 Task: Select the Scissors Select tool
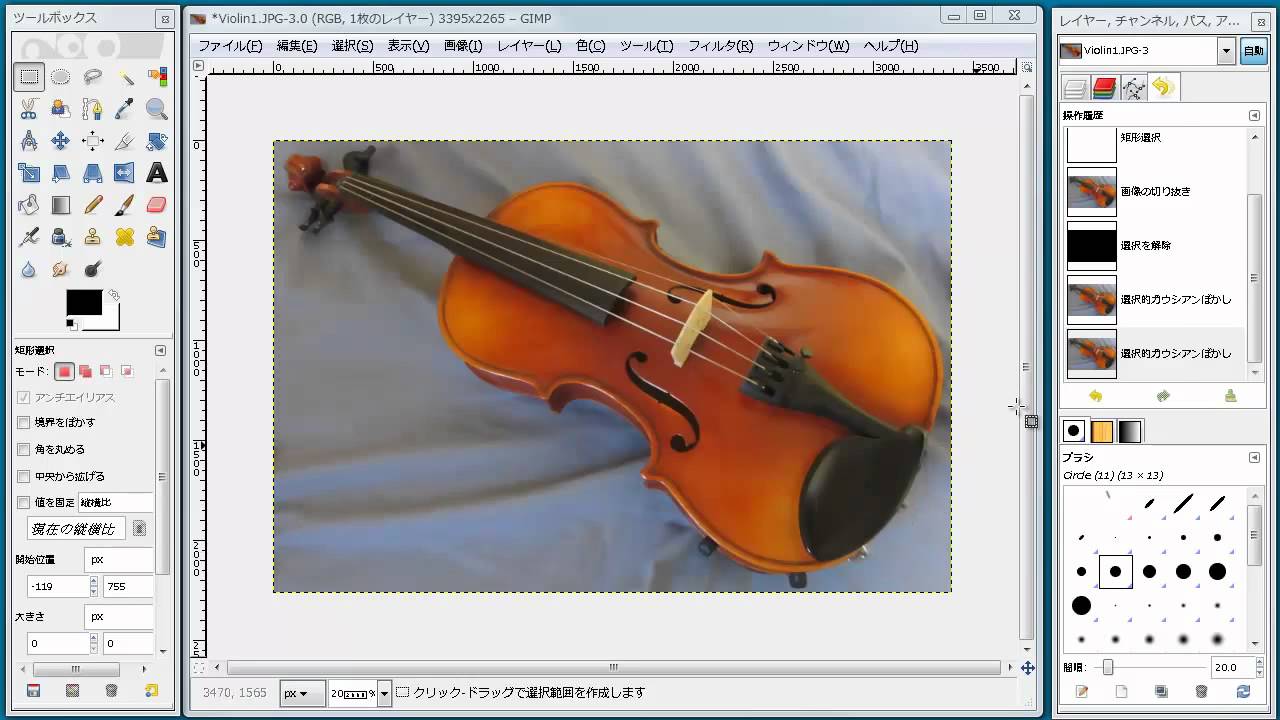[x=29, y=109]
